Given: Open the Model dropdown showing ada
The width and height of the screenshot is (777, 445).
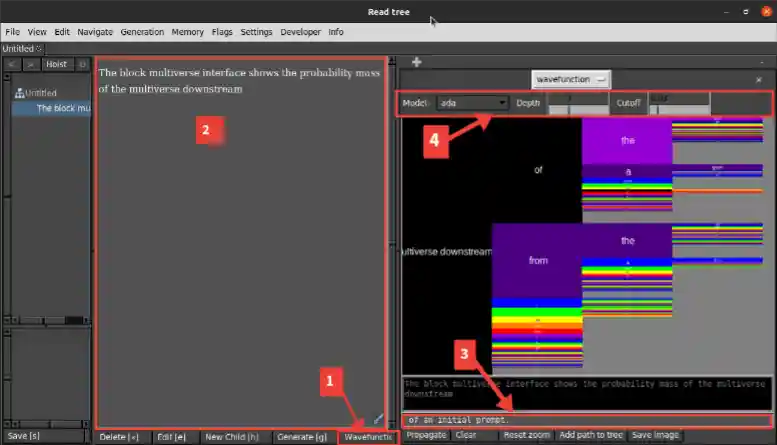Looking at the screenshot, I should (x=473, y=103).
